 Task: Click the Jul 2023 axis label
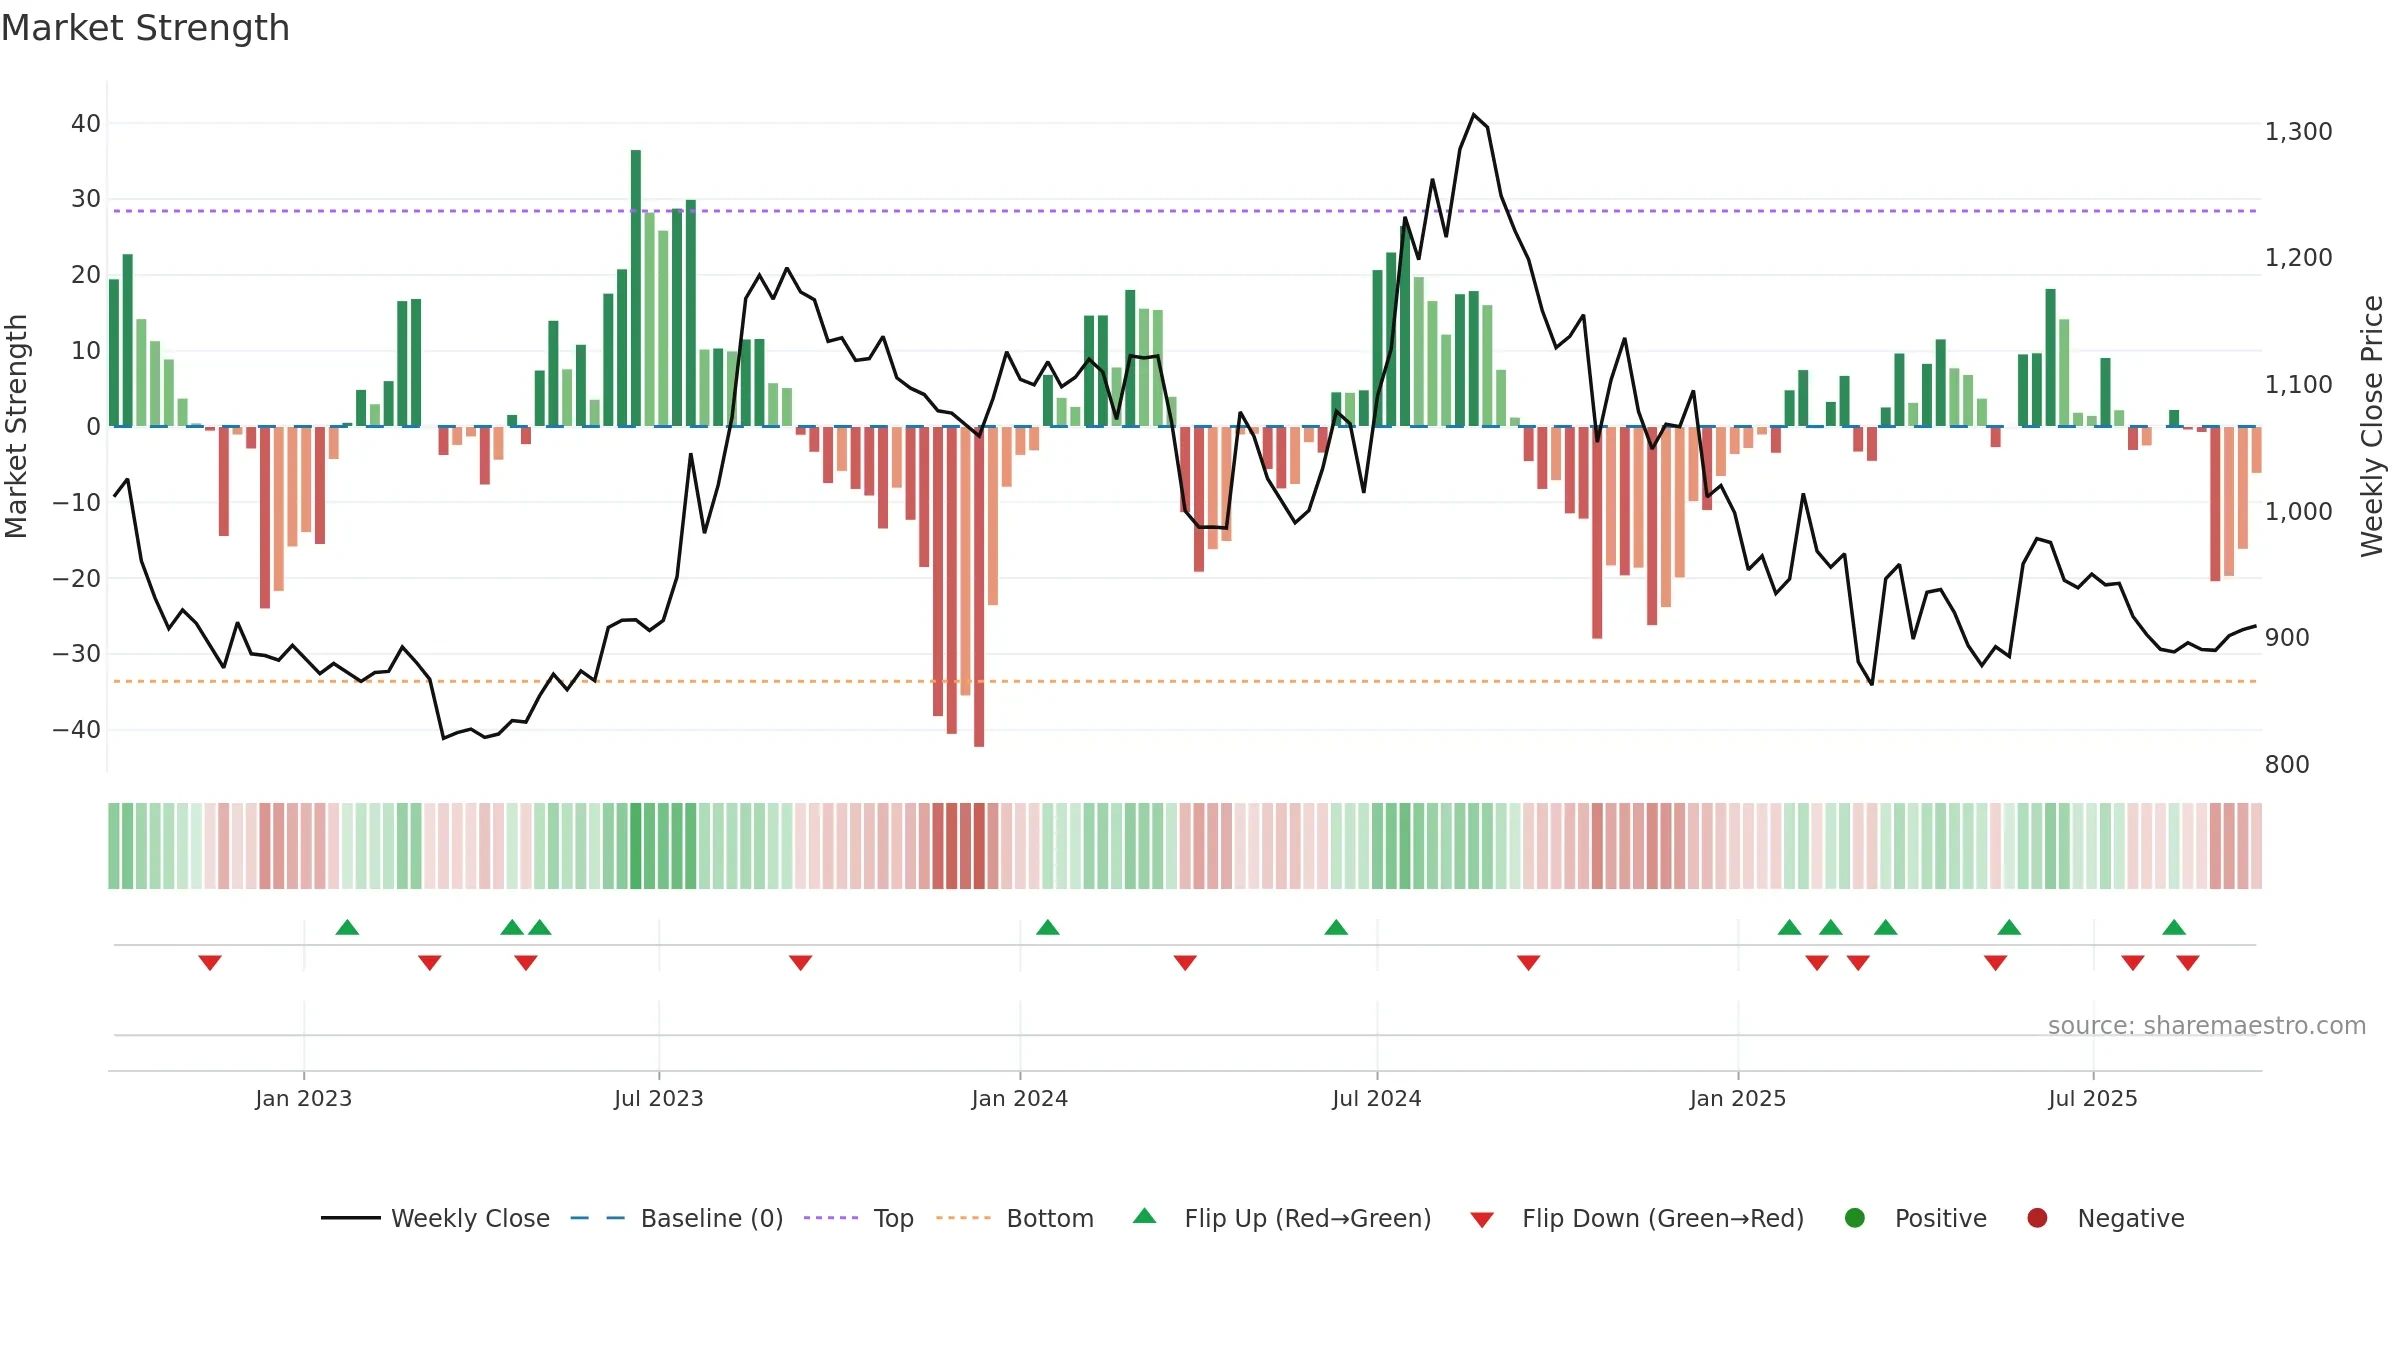tap(659, 1098)
